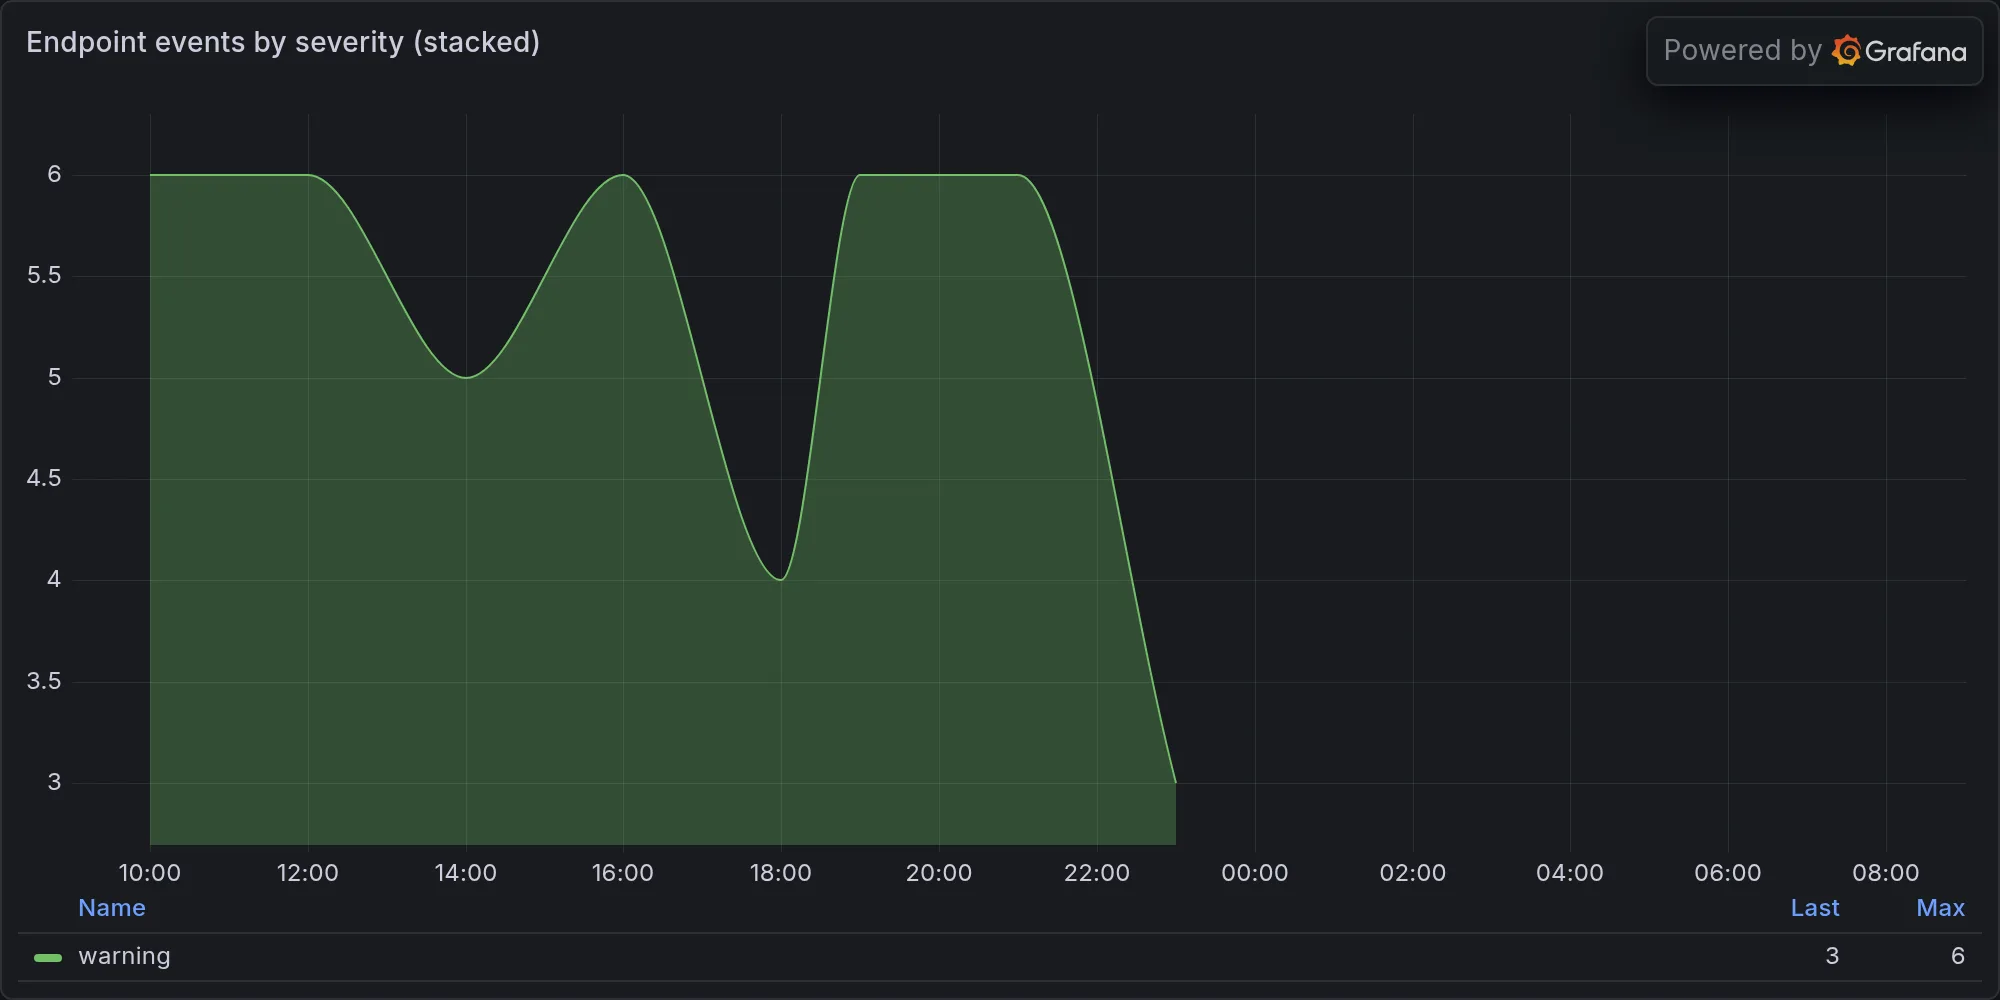Click the curve's dip at 18:00
The height and width of the screenshot is (1000, 2000).
pos(781,579)
